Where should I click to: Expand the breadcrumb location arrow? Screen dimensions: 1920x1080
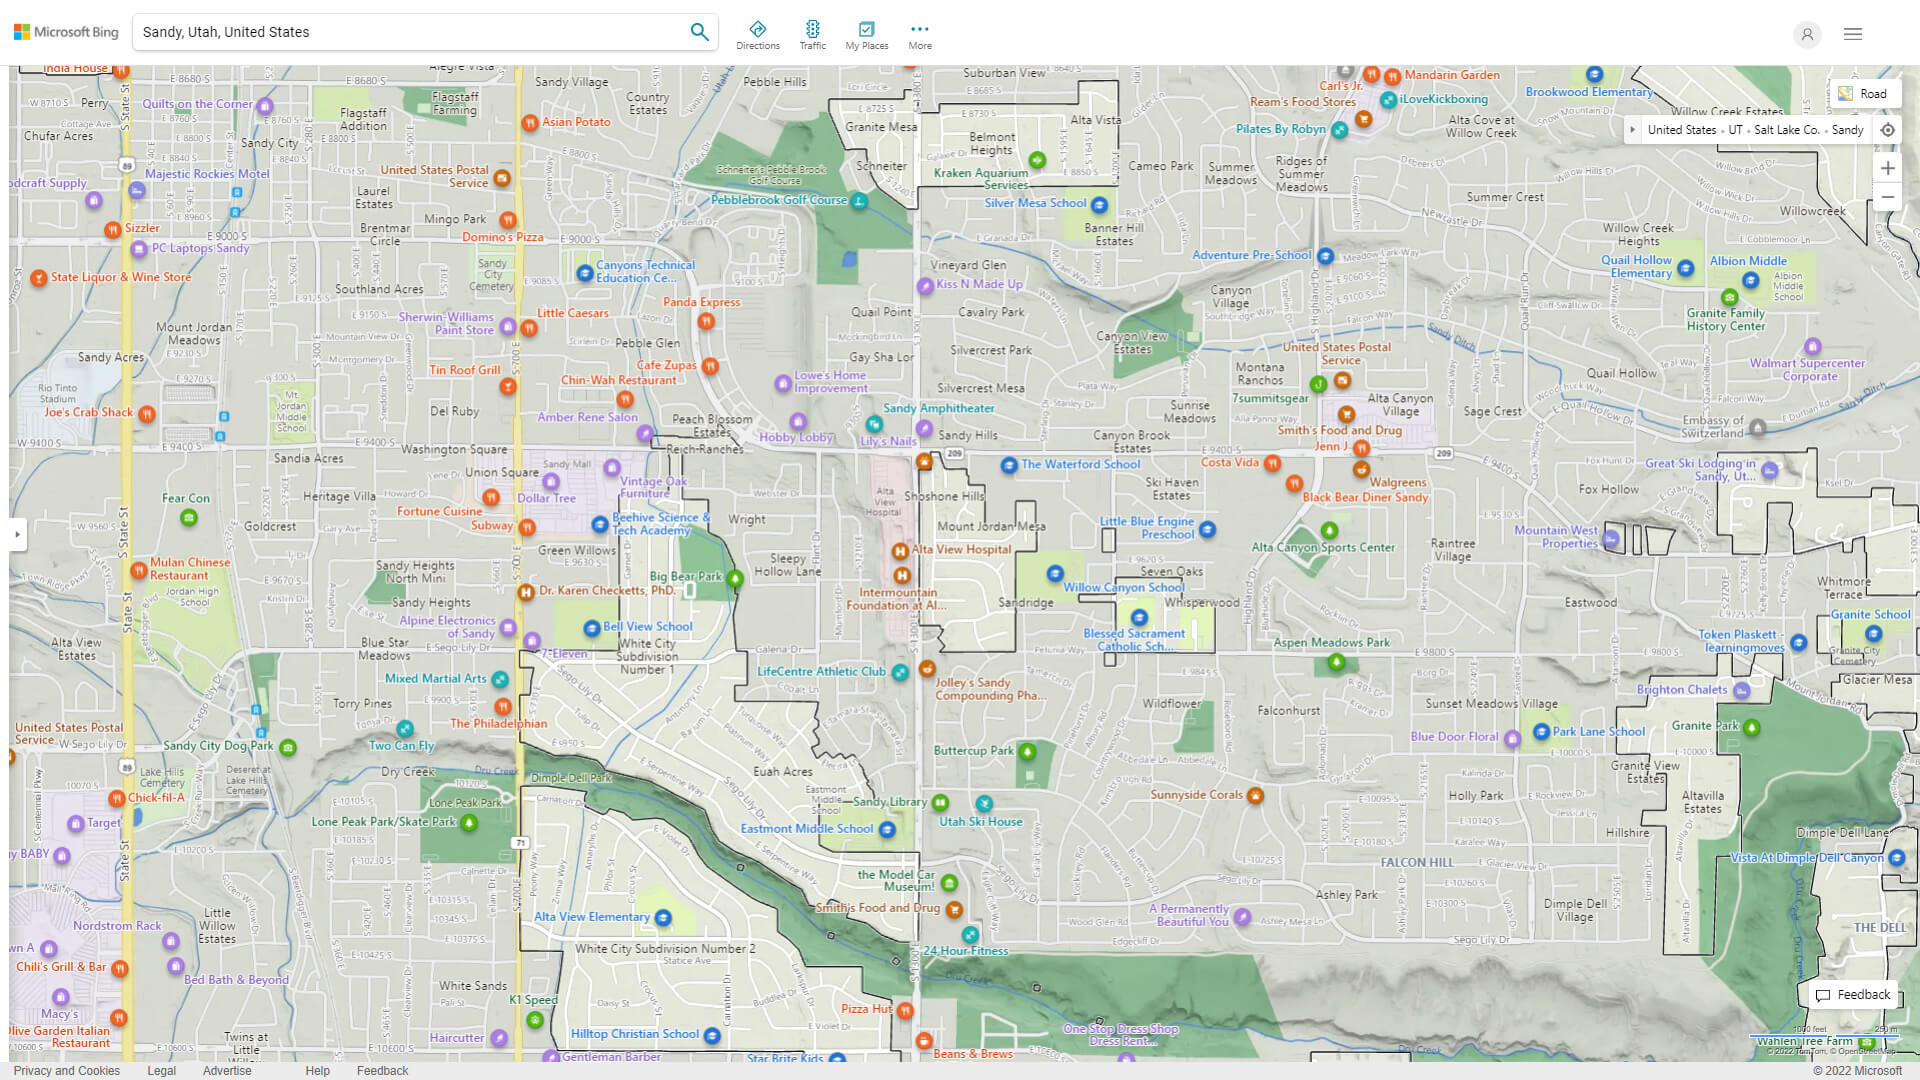coord(1633,130)
